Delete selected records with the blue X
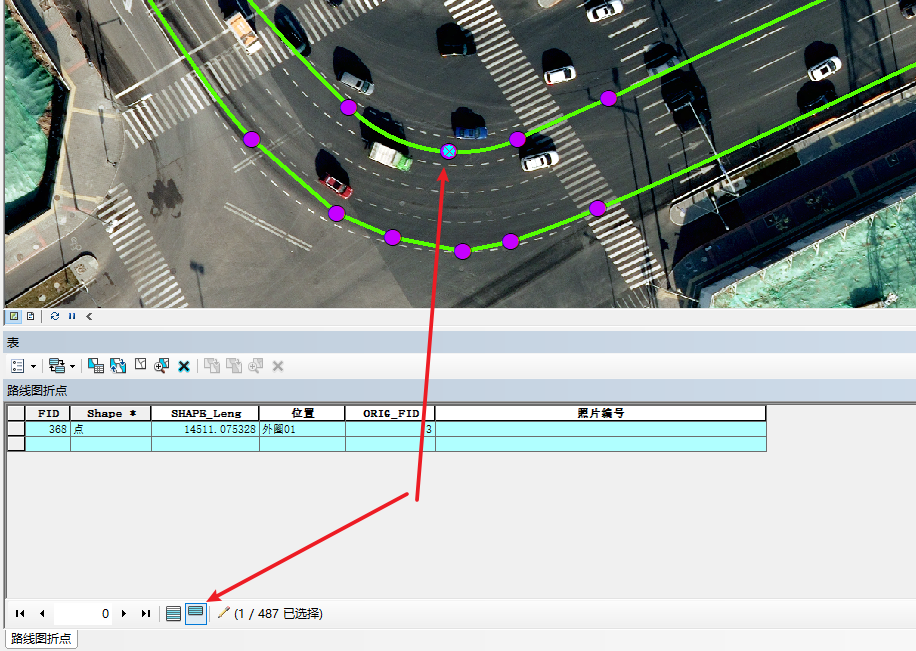Viewport: 916px width, 651px height. pyautogui.click(x=184, y=366)
